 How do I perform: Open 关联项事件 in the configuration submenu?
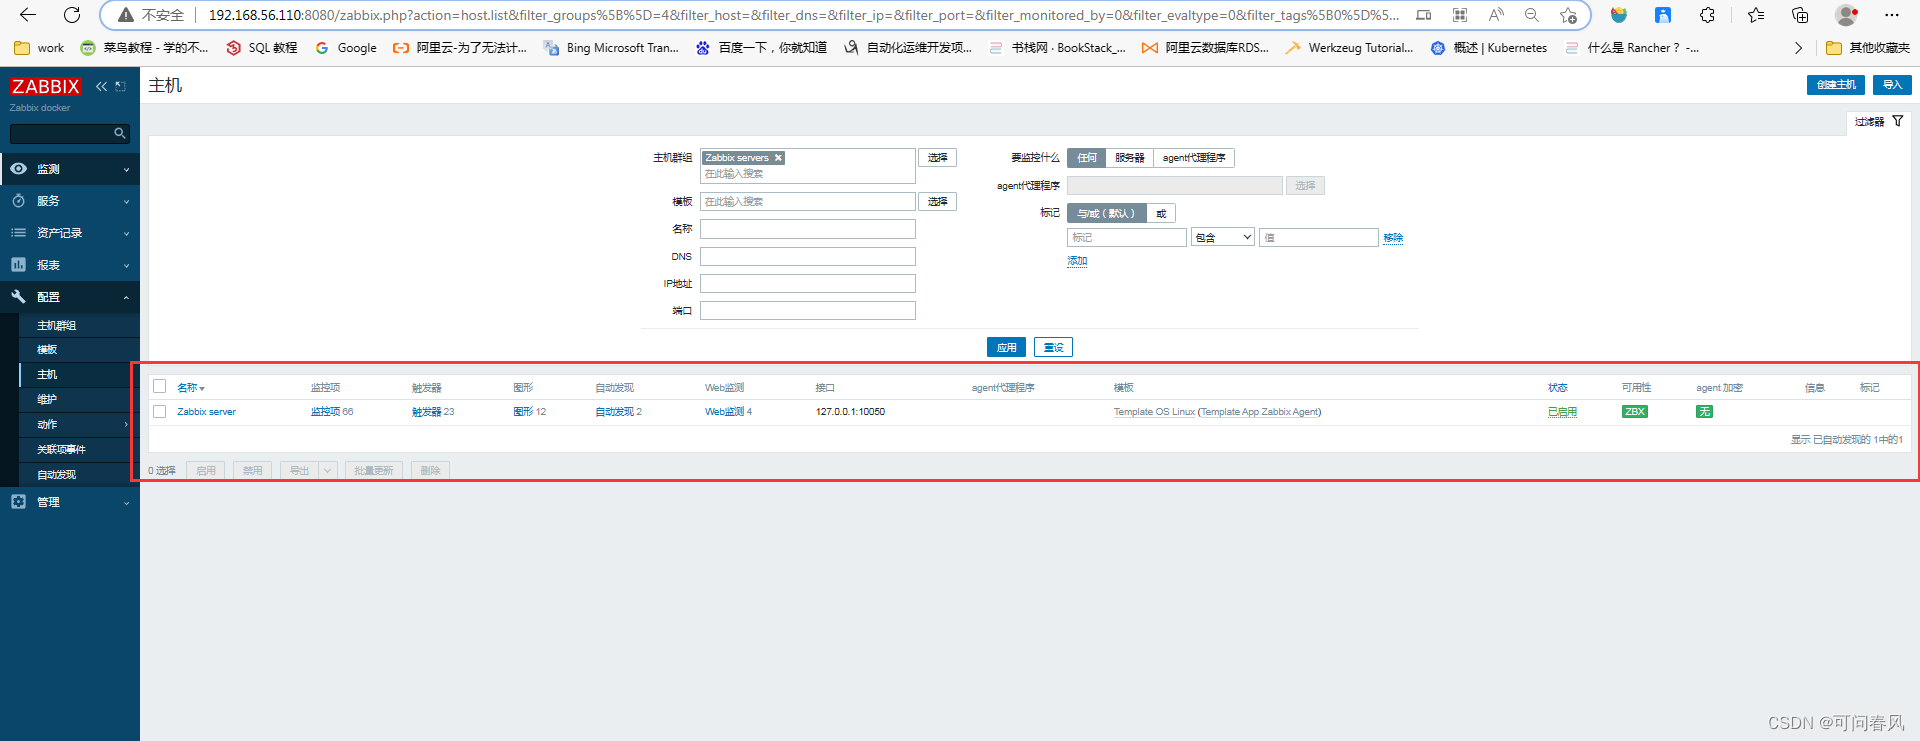pos(61,449)
